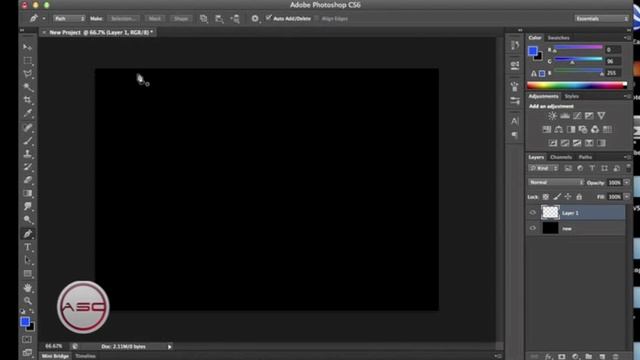The image size is (640, 360).
Task: Click the zoom percentage field in status bar
Action: coord(53,346)
